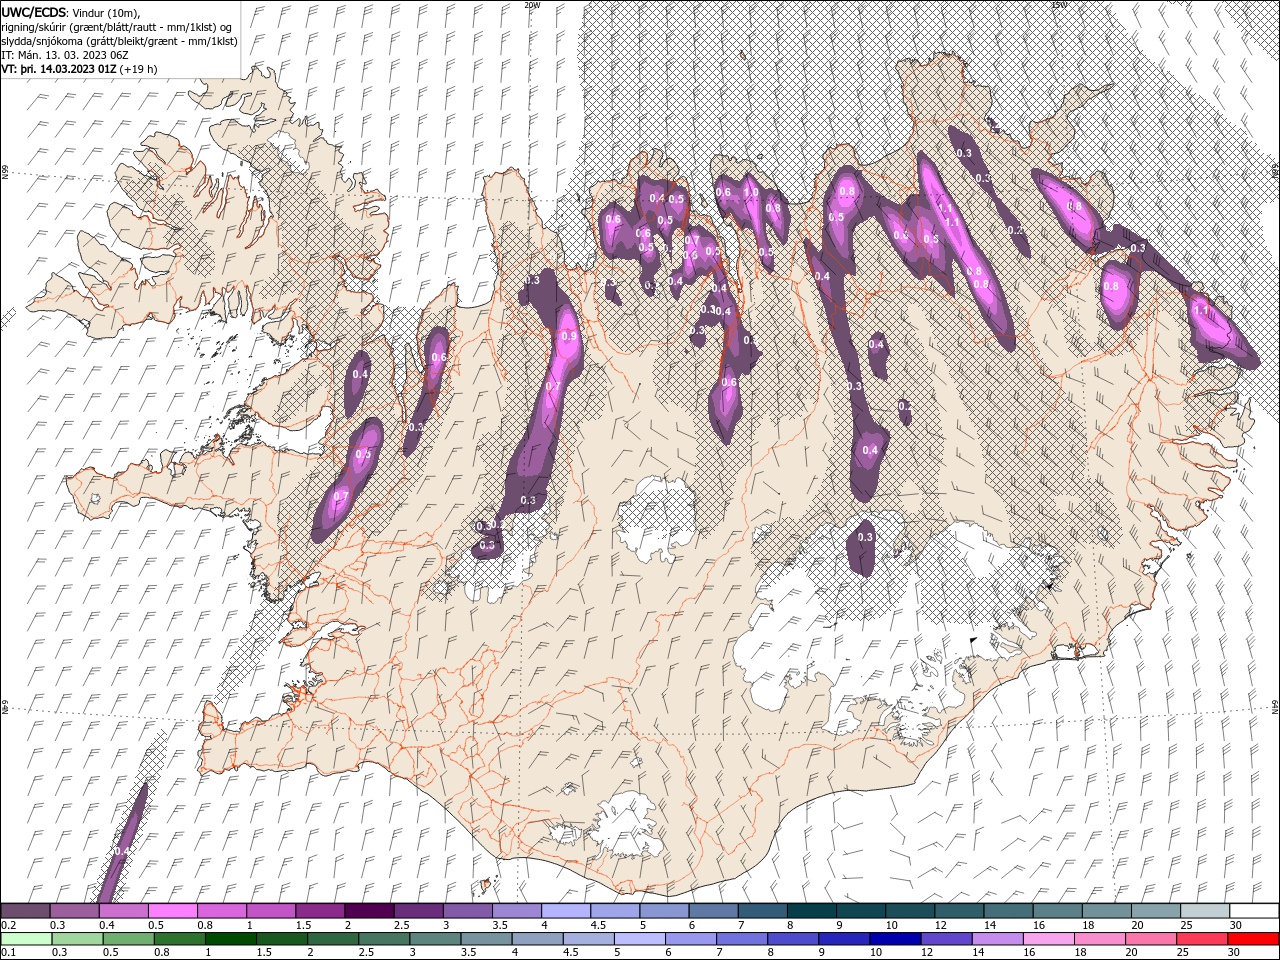The image size is (1280, 960).
Task: Click the "20W" longitude label at the top edge
Action: [x=531, y=5]
